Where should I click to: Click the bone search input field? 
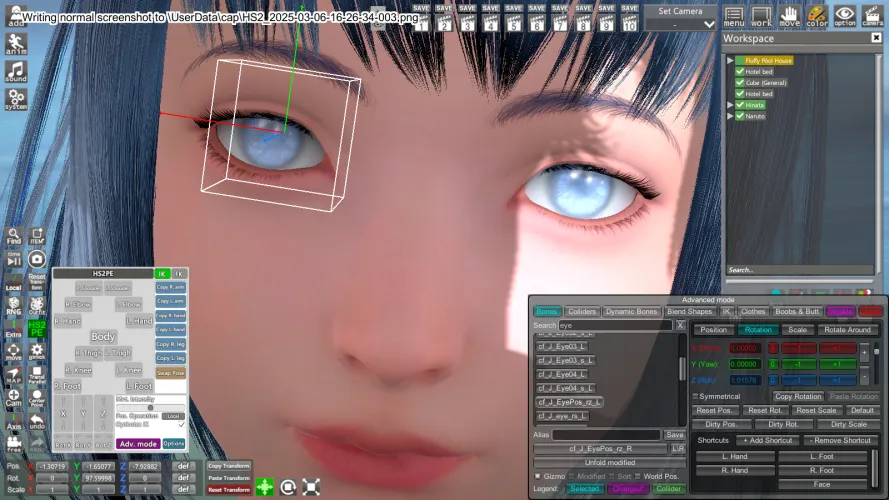(x=615, y=326)
